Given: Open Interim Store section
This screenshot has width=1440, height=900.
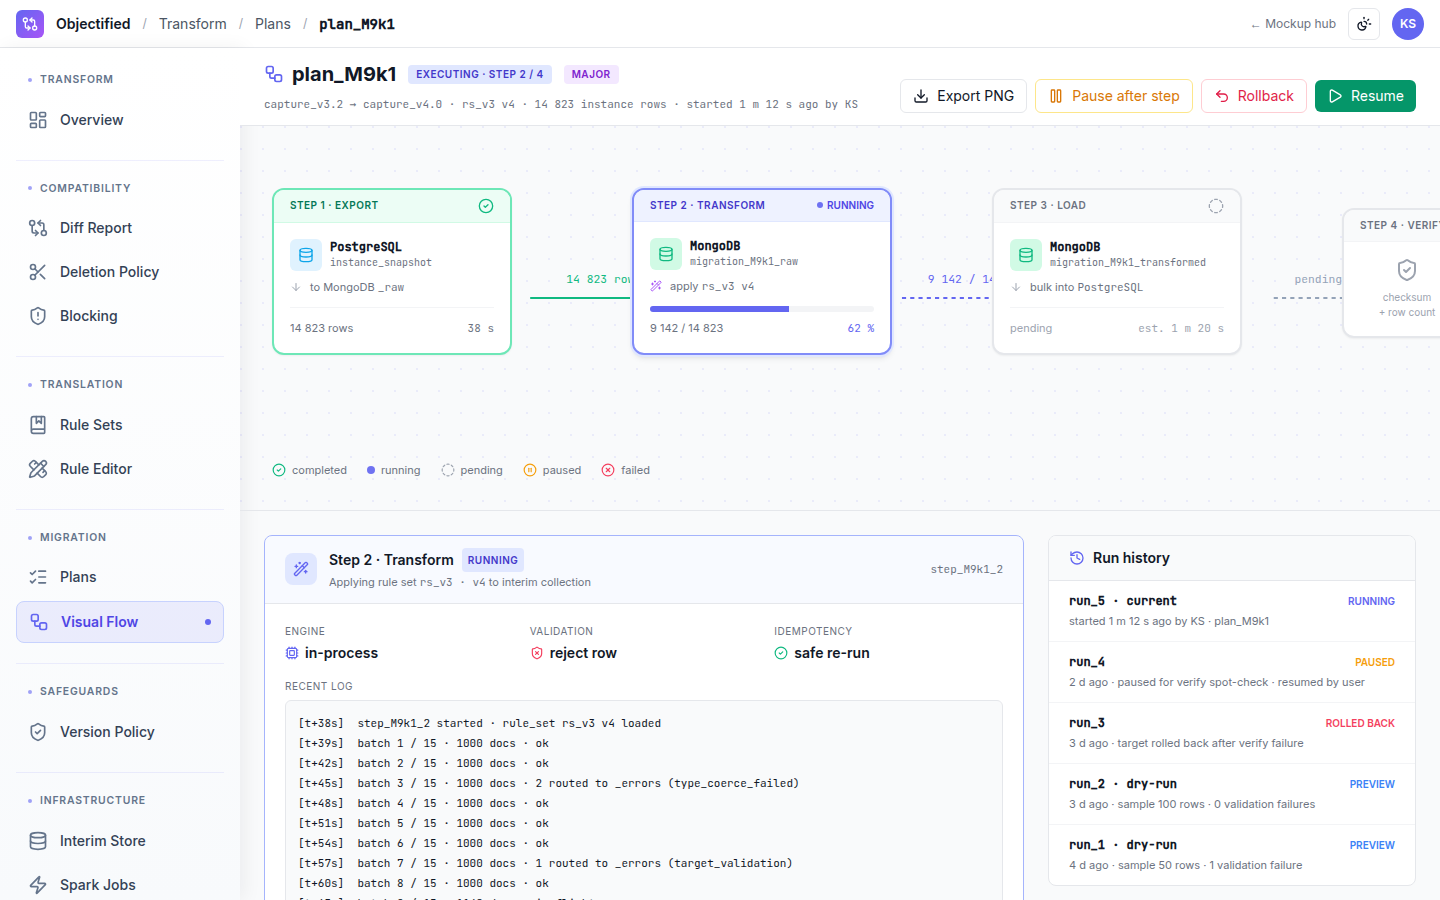Looking at the screenshot, I should pos(120,841).
